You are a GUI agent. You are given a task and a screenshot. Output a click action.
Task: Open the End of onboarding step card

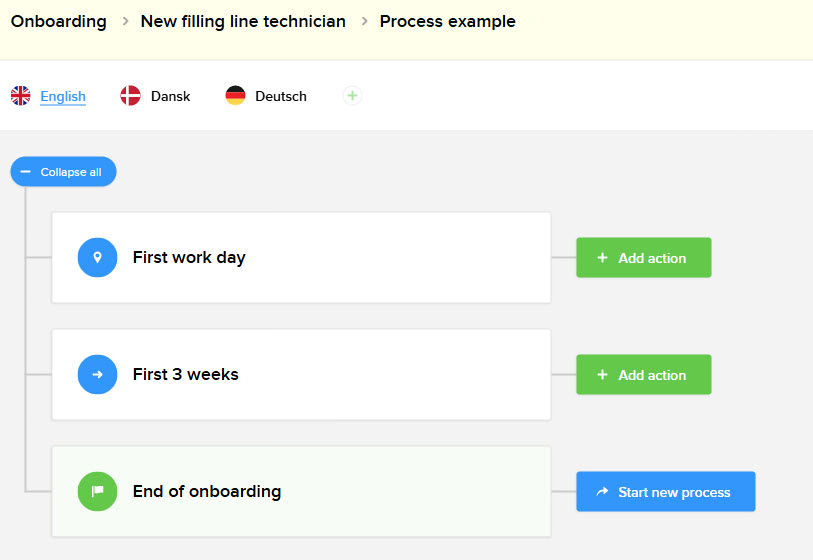(300, 492)
